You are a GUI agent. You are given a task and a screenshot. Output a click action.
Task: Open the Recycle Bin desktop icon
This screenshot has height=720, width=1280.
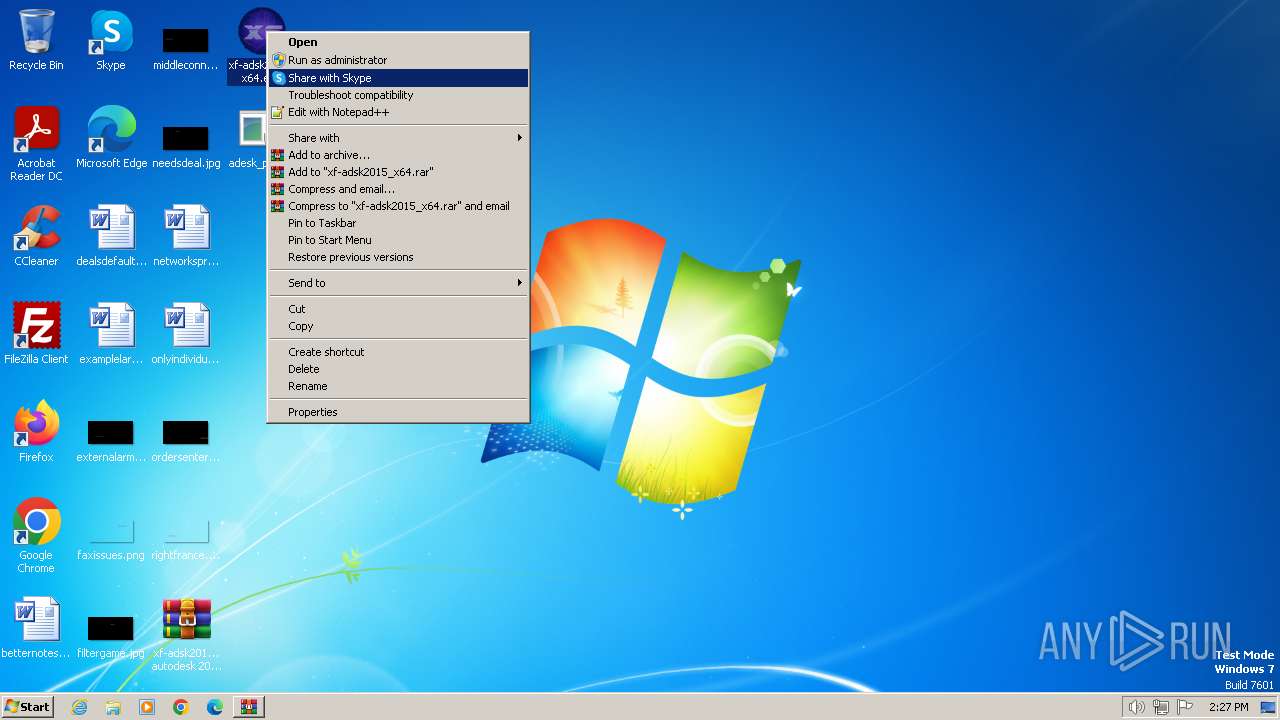[36, 41]
